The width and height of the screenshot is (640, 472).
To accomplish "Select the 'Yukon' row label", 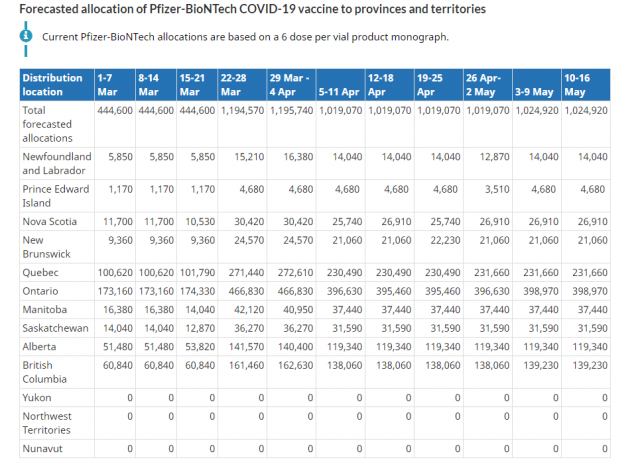I will pos(37,398).
